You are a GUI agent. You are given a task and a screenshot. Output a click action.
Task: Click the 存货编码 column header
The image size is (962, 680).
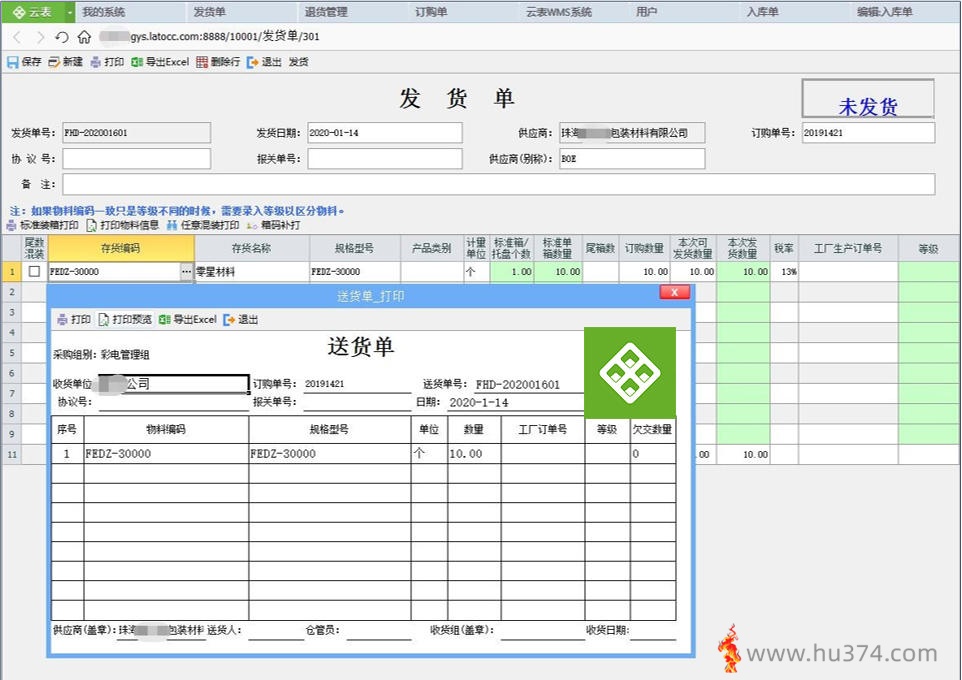pyautogui.click(x=121, y=249)
